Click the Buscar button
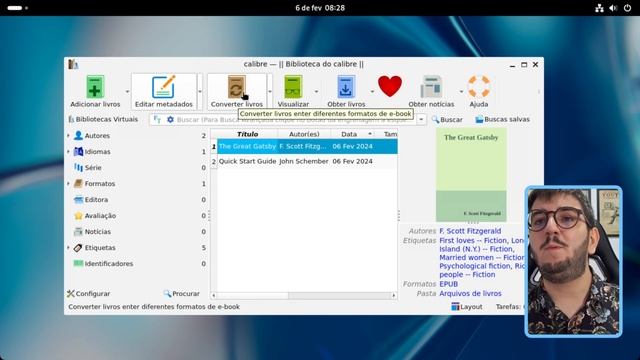640x360 pixels. coord(447,120)
